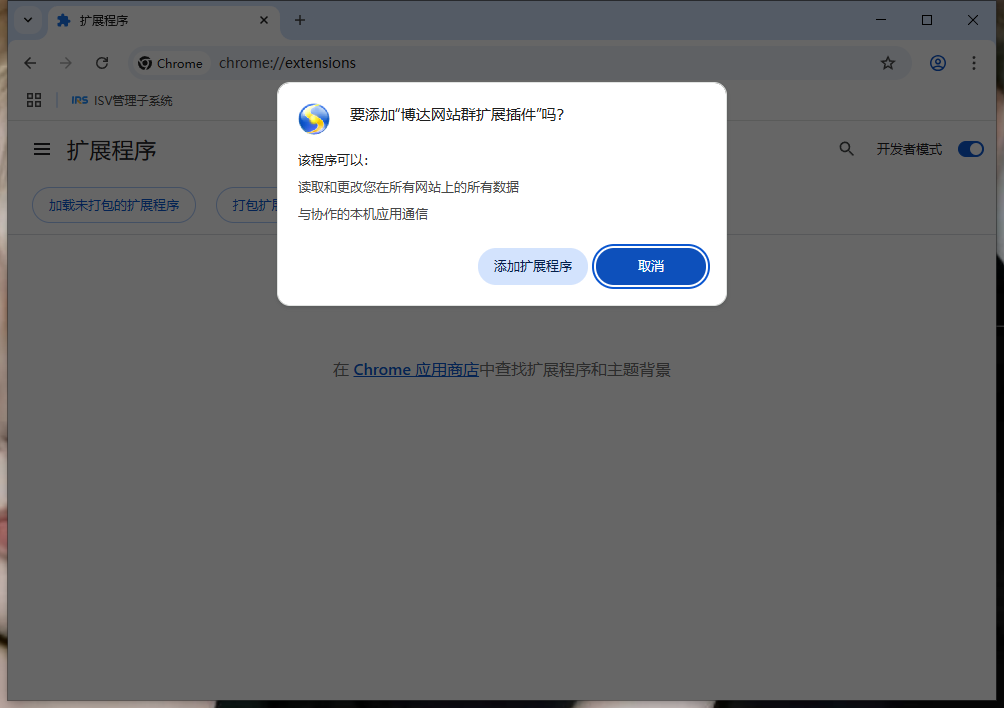Click the 与协作的本机应用通信 text
The image size is (1004, 708).
coord(363,214)
